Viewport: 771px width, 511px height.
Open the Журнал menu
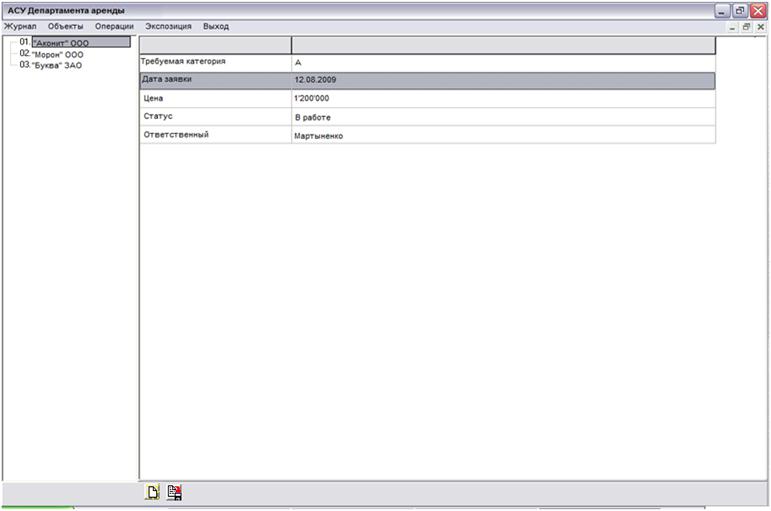pyautogui.click(x=20, y=26)
